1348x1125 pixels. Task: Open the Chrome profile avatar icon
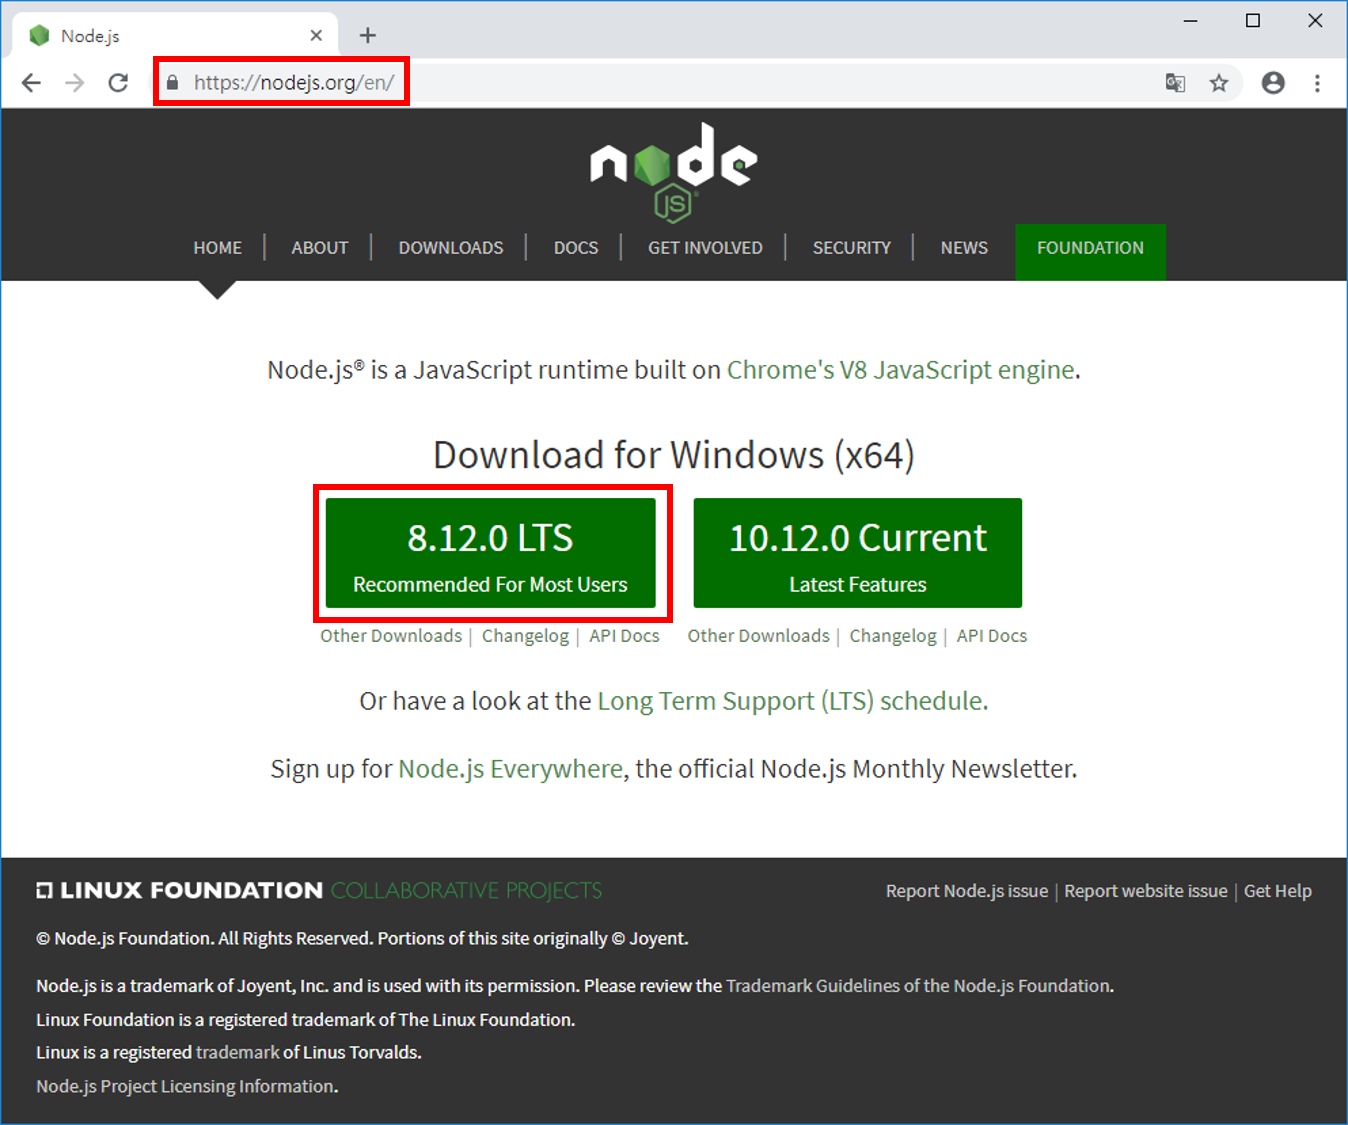coord(1273,83)
